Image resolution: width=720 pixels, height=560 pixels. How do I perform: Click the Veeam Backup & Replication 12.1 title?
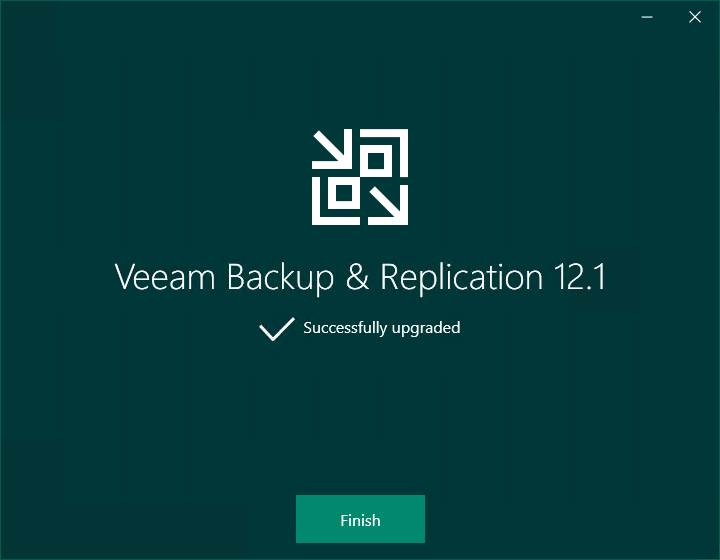[x=360, y=277]
